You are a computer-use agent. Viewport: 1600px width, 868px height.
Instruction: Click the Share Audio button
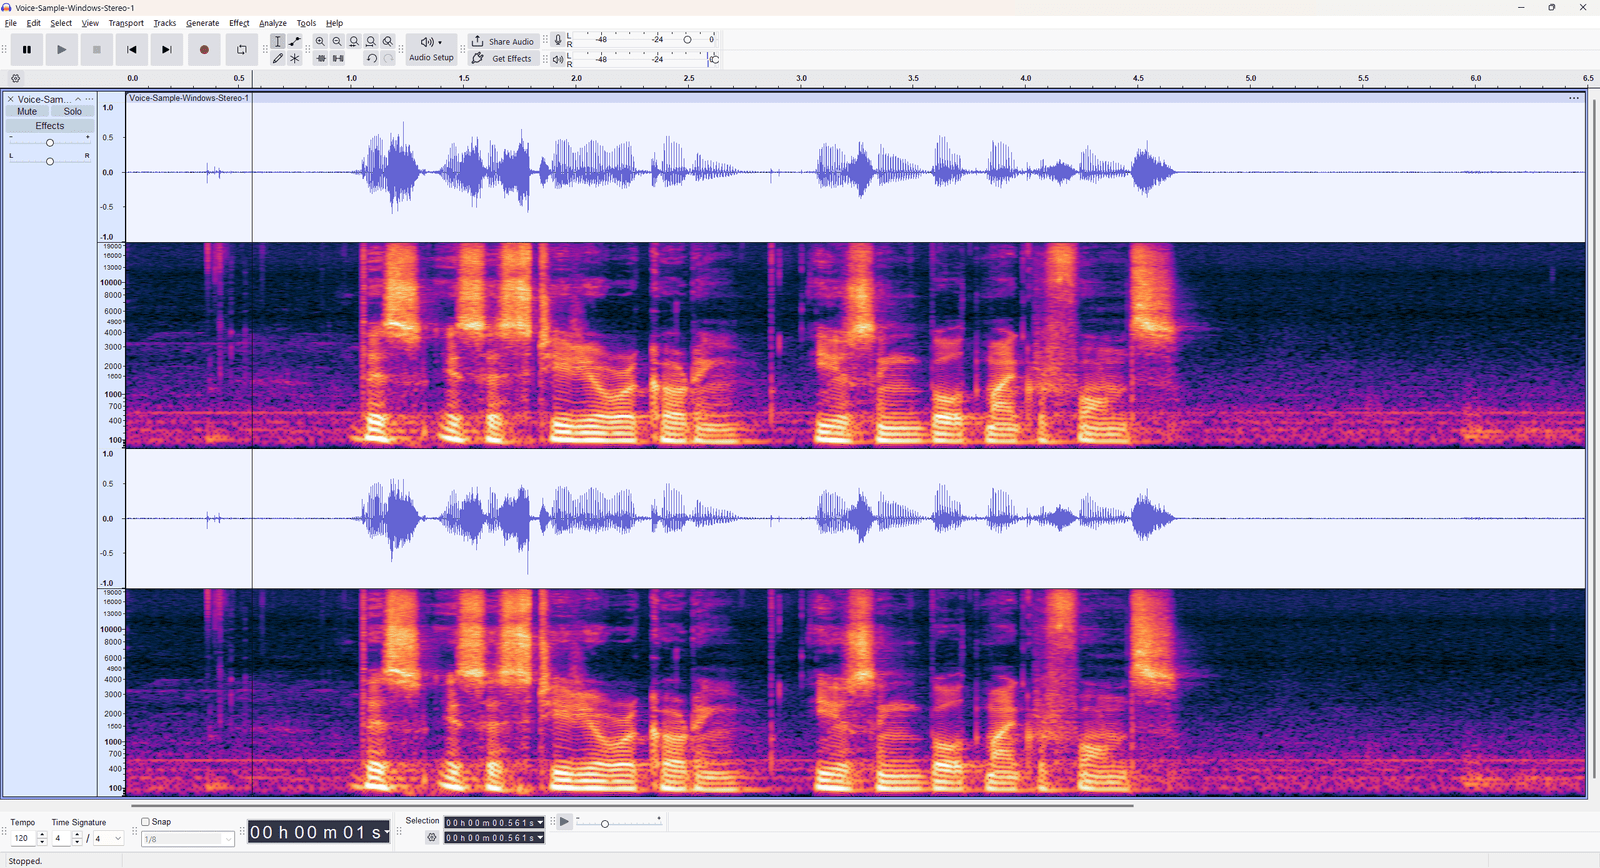point(503,41)
